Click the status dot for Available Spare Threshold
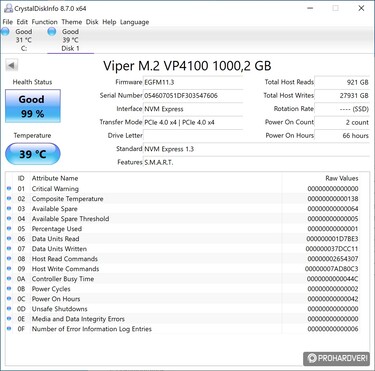This screenshot has height=371, width=375. tap(9, 218)
